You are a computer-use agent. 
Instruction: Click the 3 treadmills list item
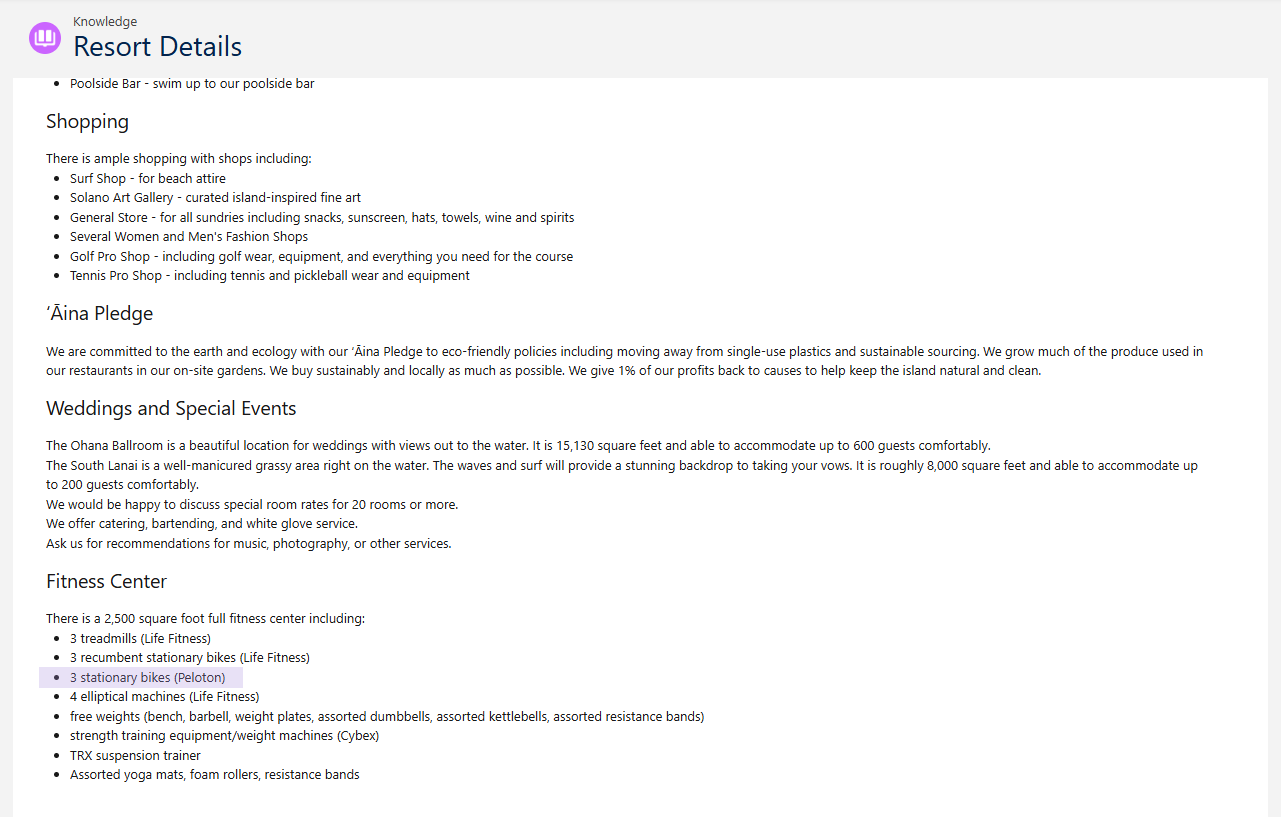coord(140,639)
